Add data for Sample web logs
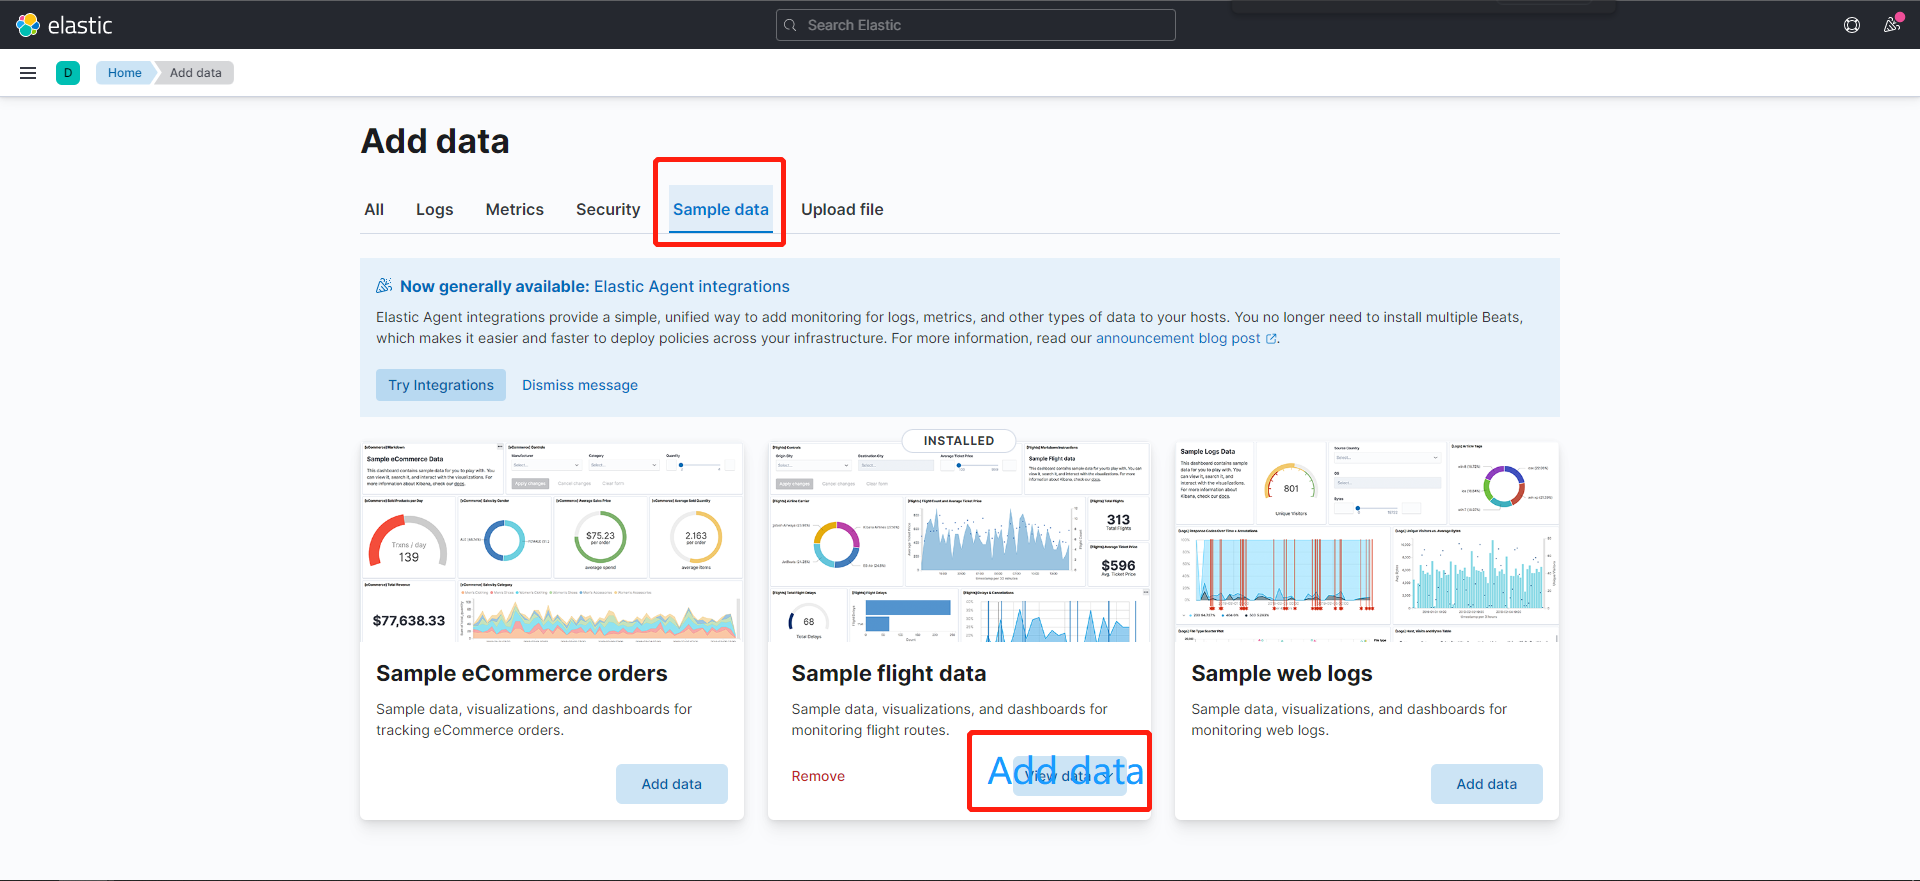The image size is (1920, 881). click(1487, 784)
